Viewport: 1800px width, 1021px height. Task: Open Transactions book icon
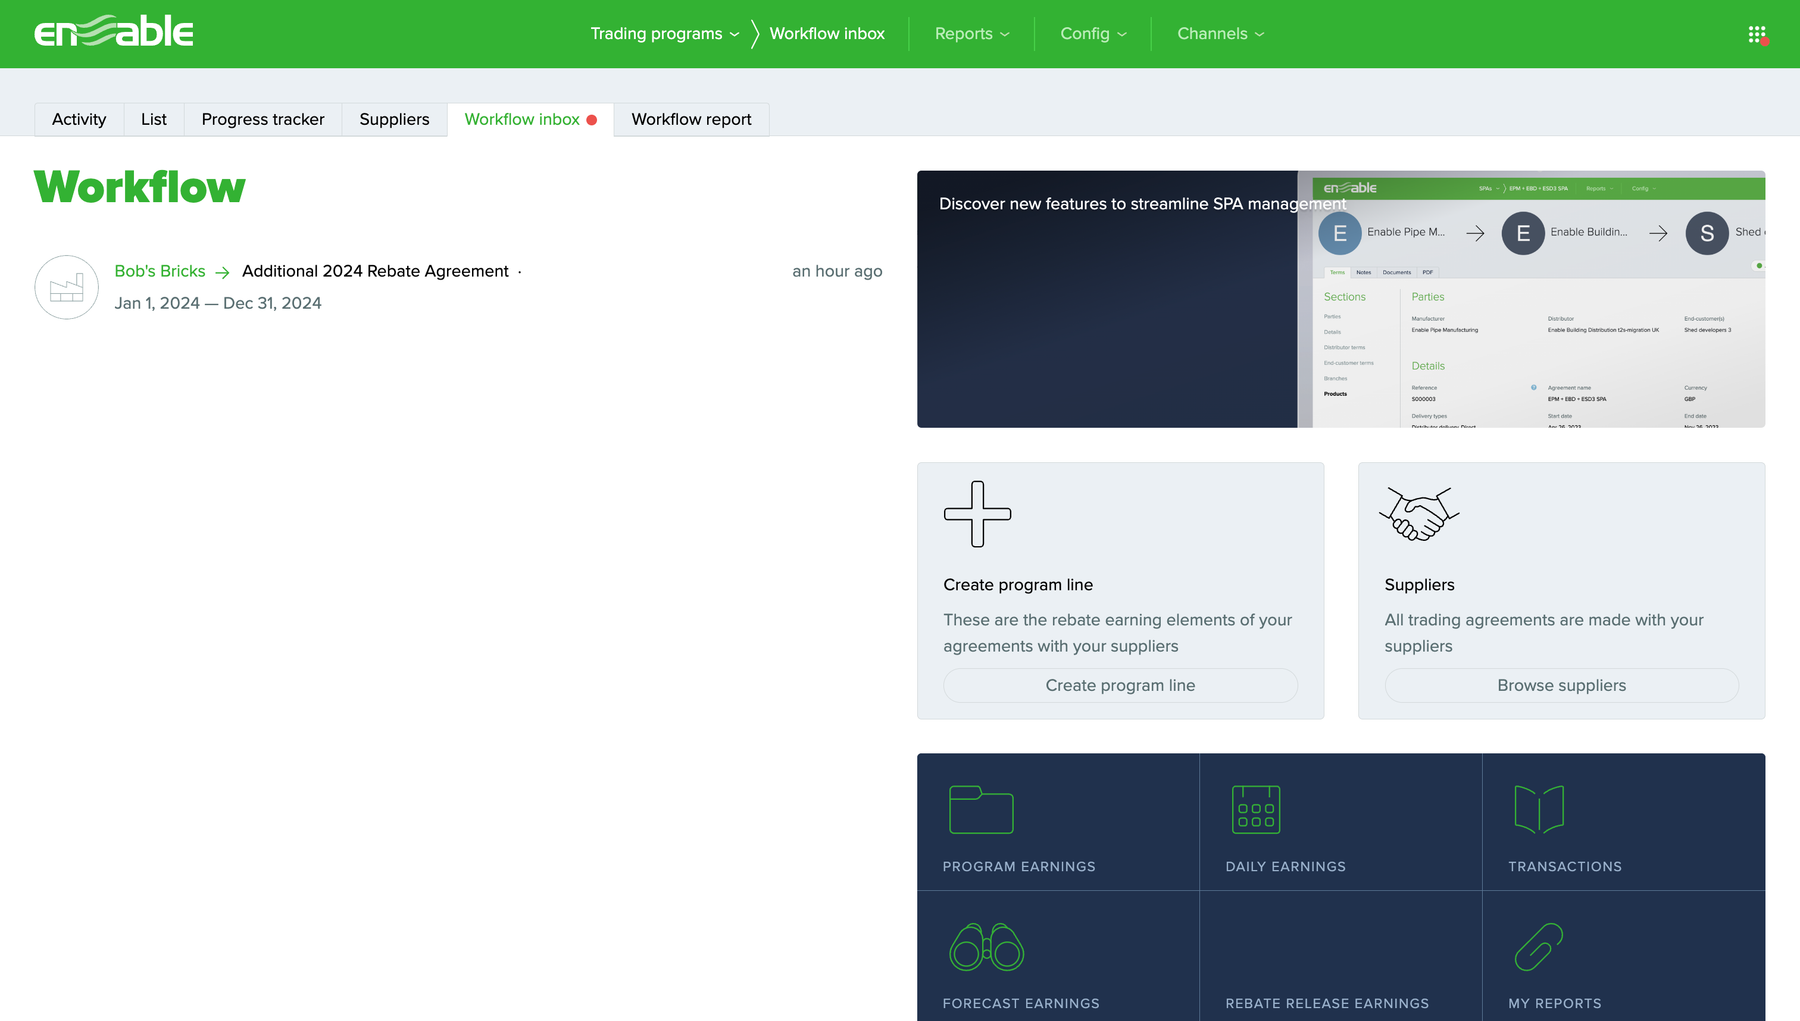coord(1539,809)
